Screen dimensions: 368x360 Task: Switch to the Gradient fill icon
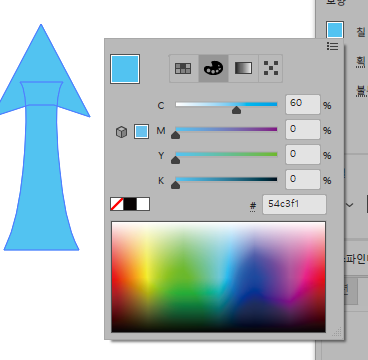click(243, 68)
